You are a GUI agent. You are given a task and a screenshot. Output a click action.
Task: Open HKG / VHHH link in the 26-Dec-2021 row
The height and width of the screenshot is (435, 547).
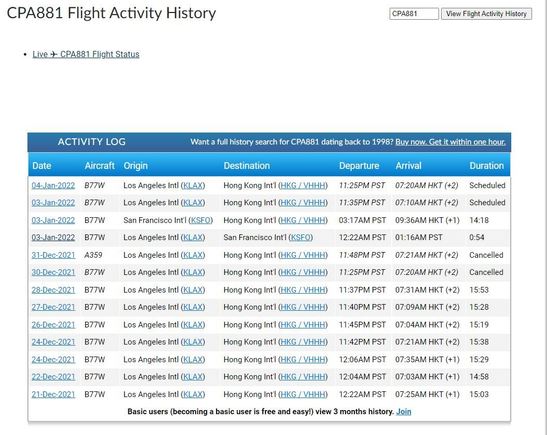[303, 325]
